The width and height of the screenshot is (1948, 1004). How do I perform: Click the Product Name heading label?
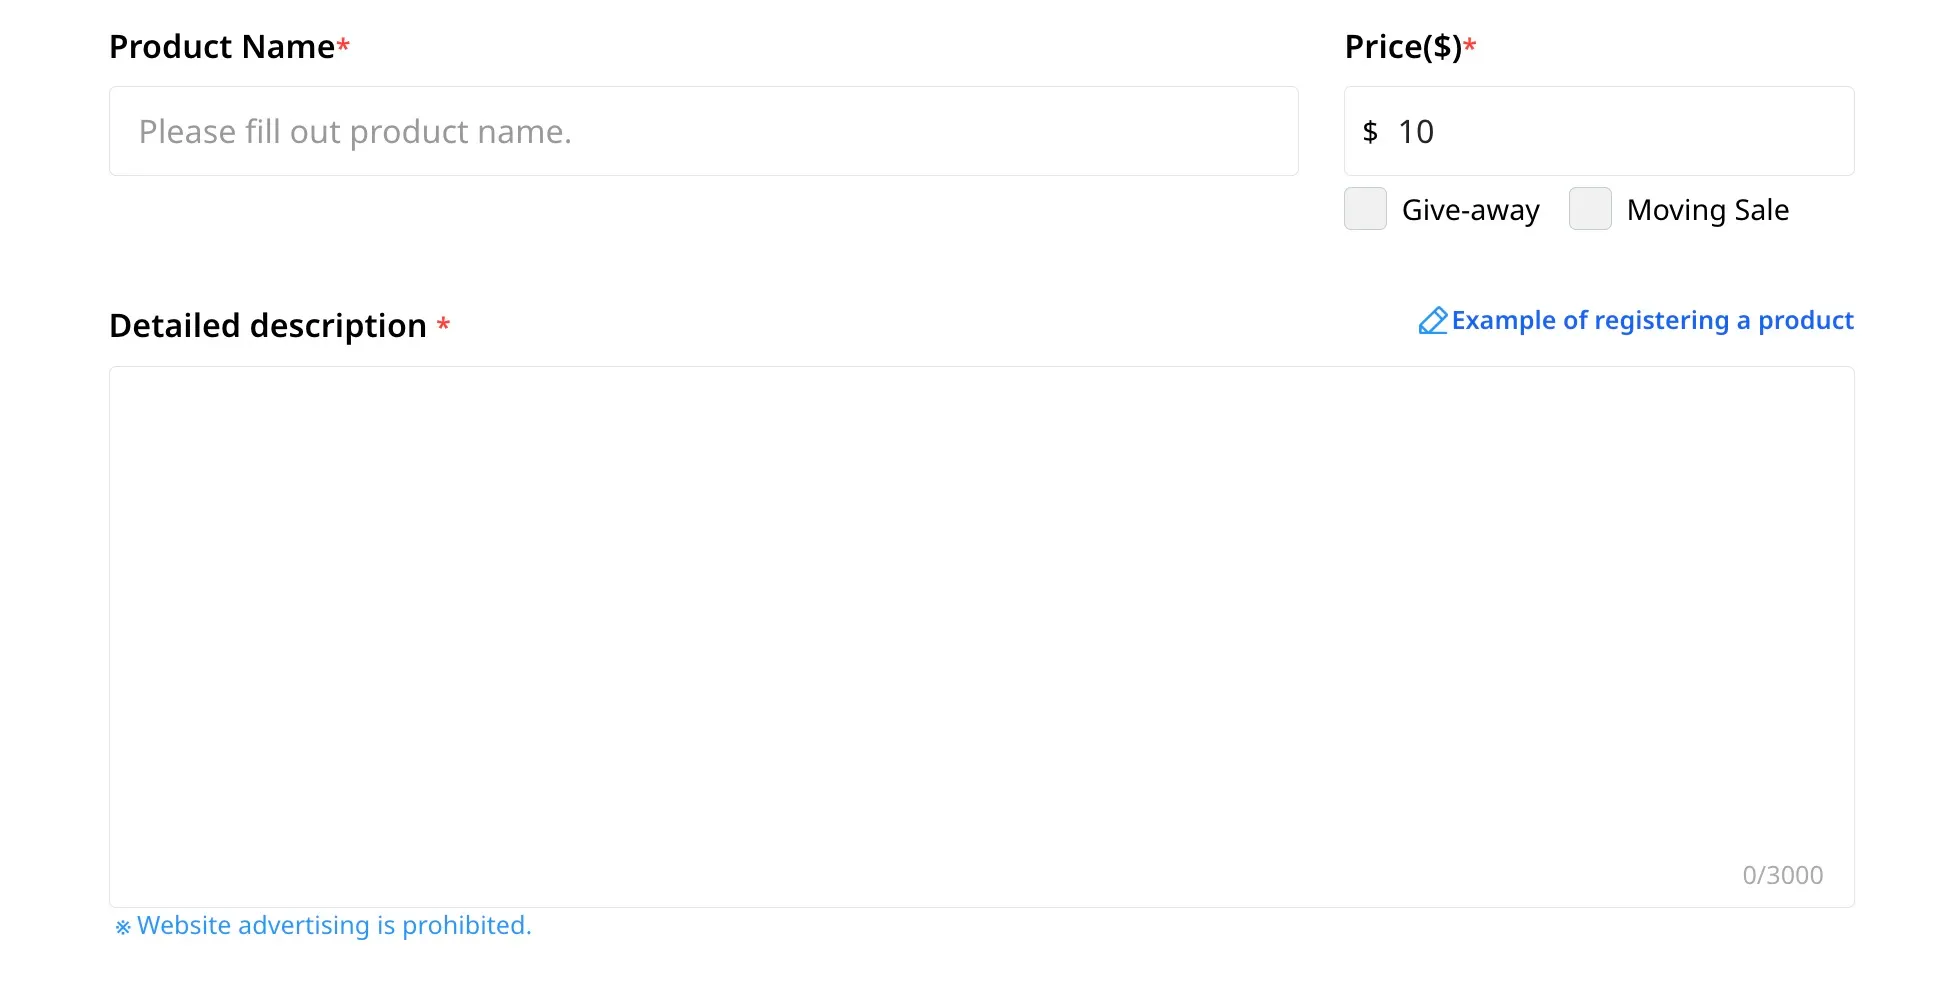pos(221,47)
